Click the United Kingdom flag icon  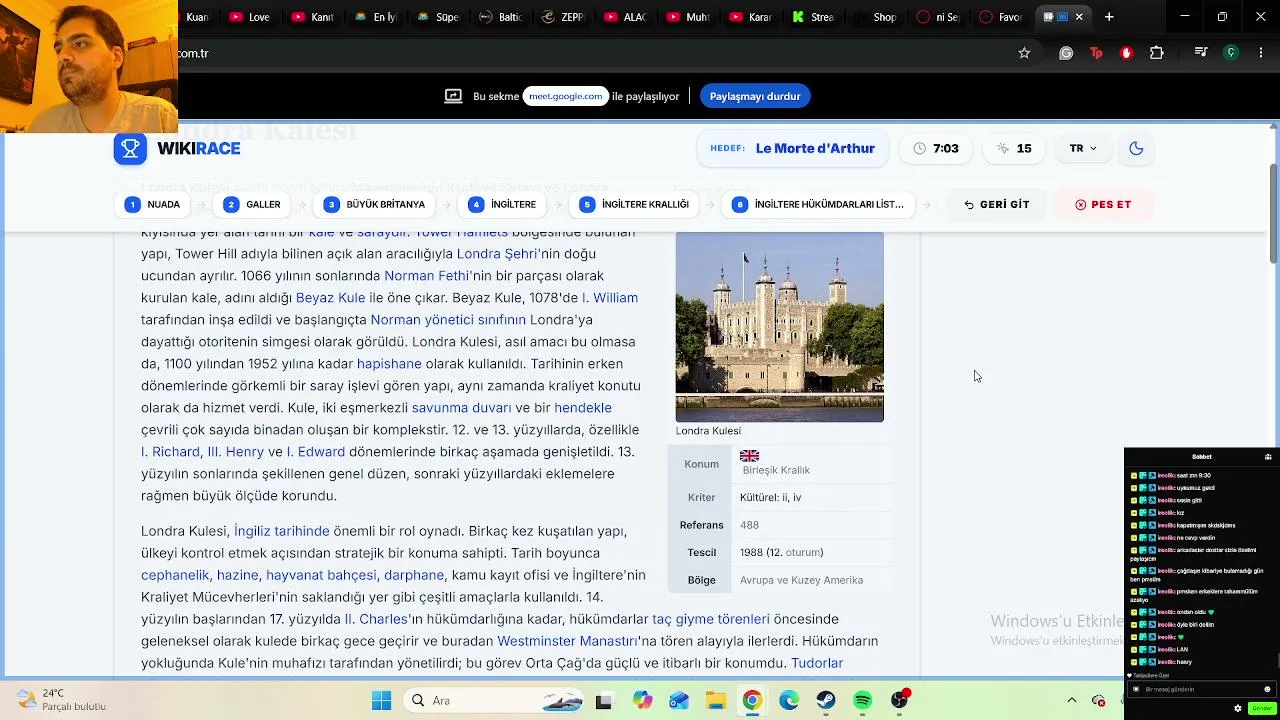[749, 456]
